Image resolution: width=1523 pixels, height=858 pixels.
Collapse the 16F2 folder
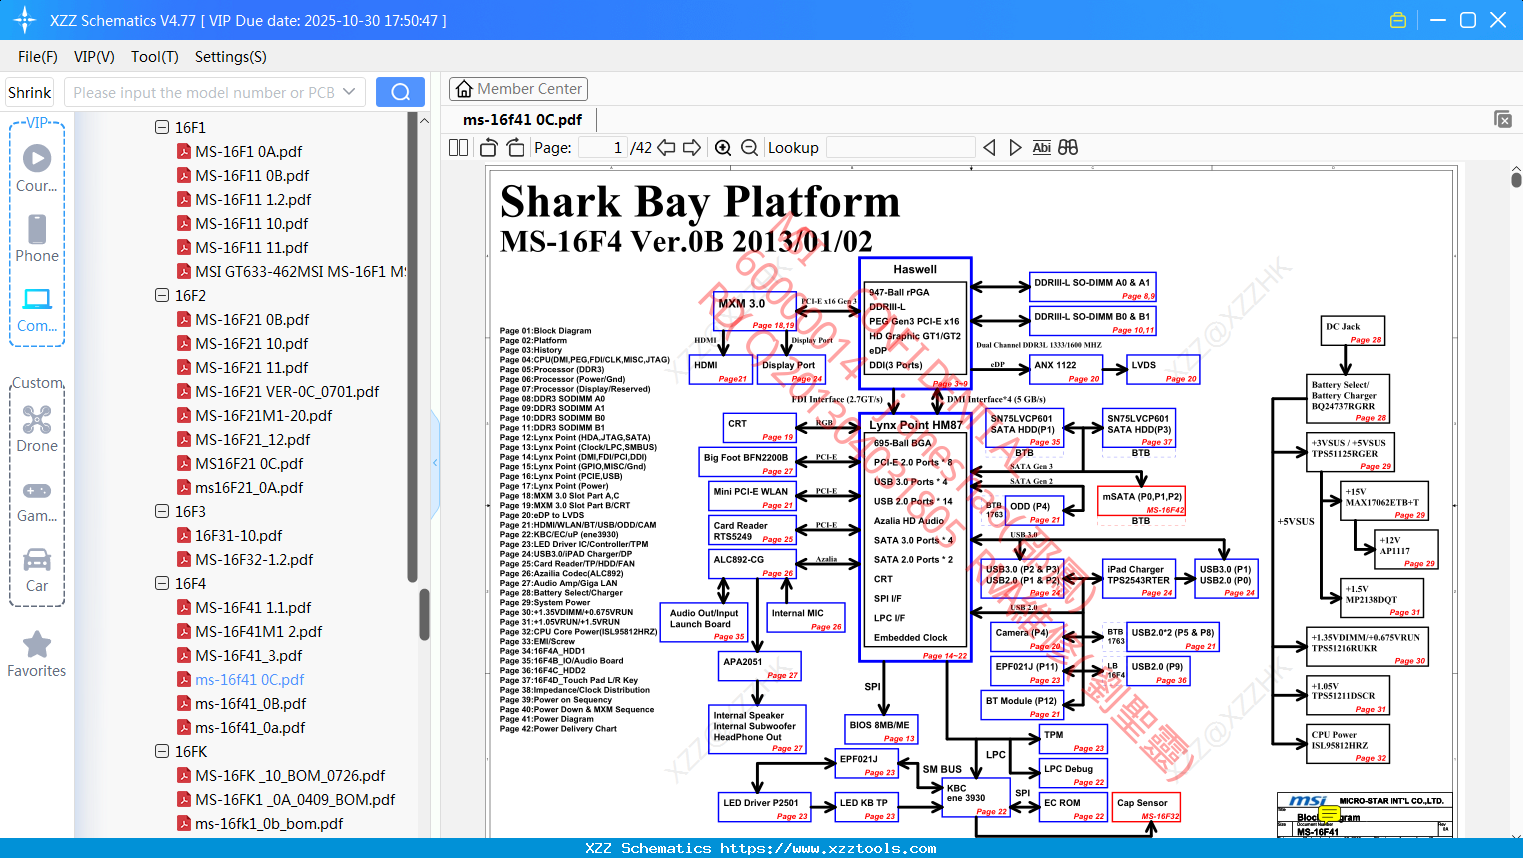(162, 295)
